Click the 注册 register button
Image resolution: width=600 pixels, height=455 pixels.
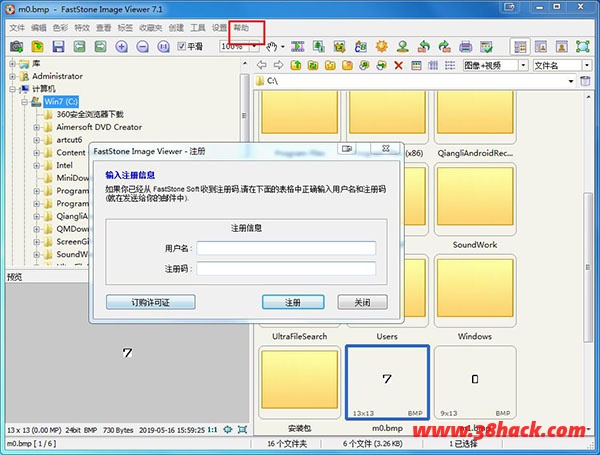point(292,302)
